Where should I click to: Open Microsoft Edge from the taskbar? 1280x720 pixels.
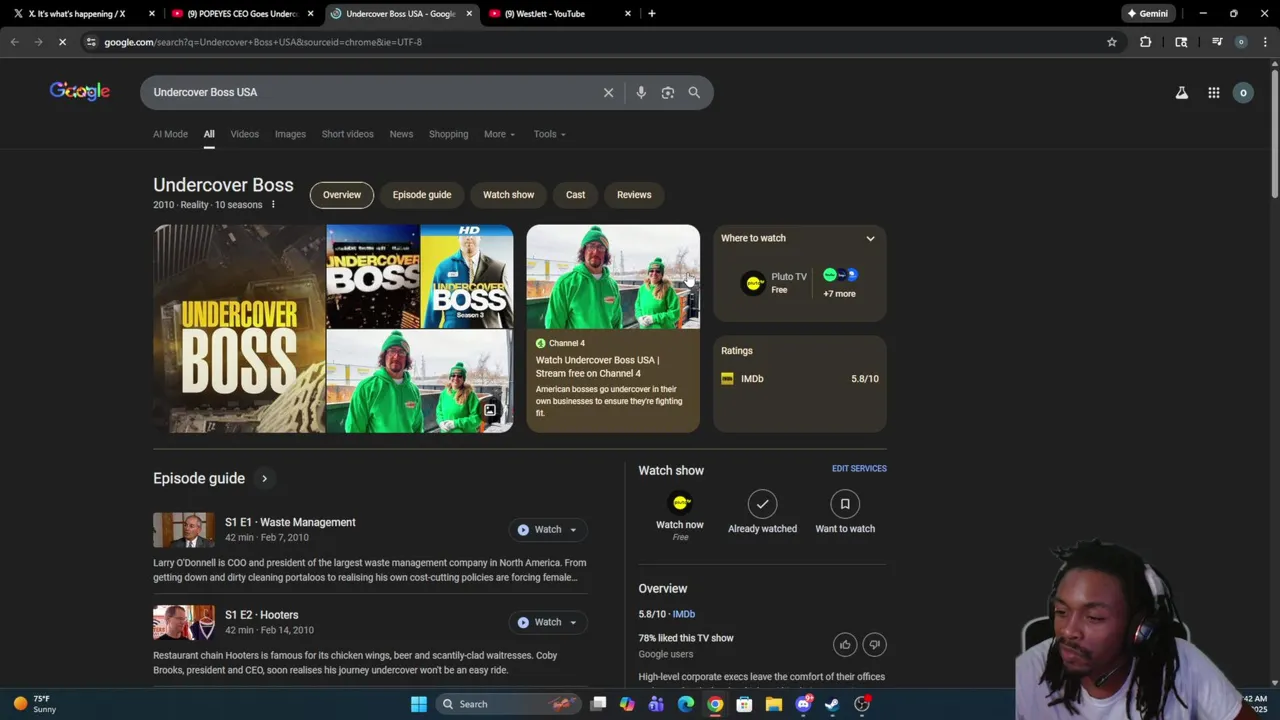click(686, 704)
